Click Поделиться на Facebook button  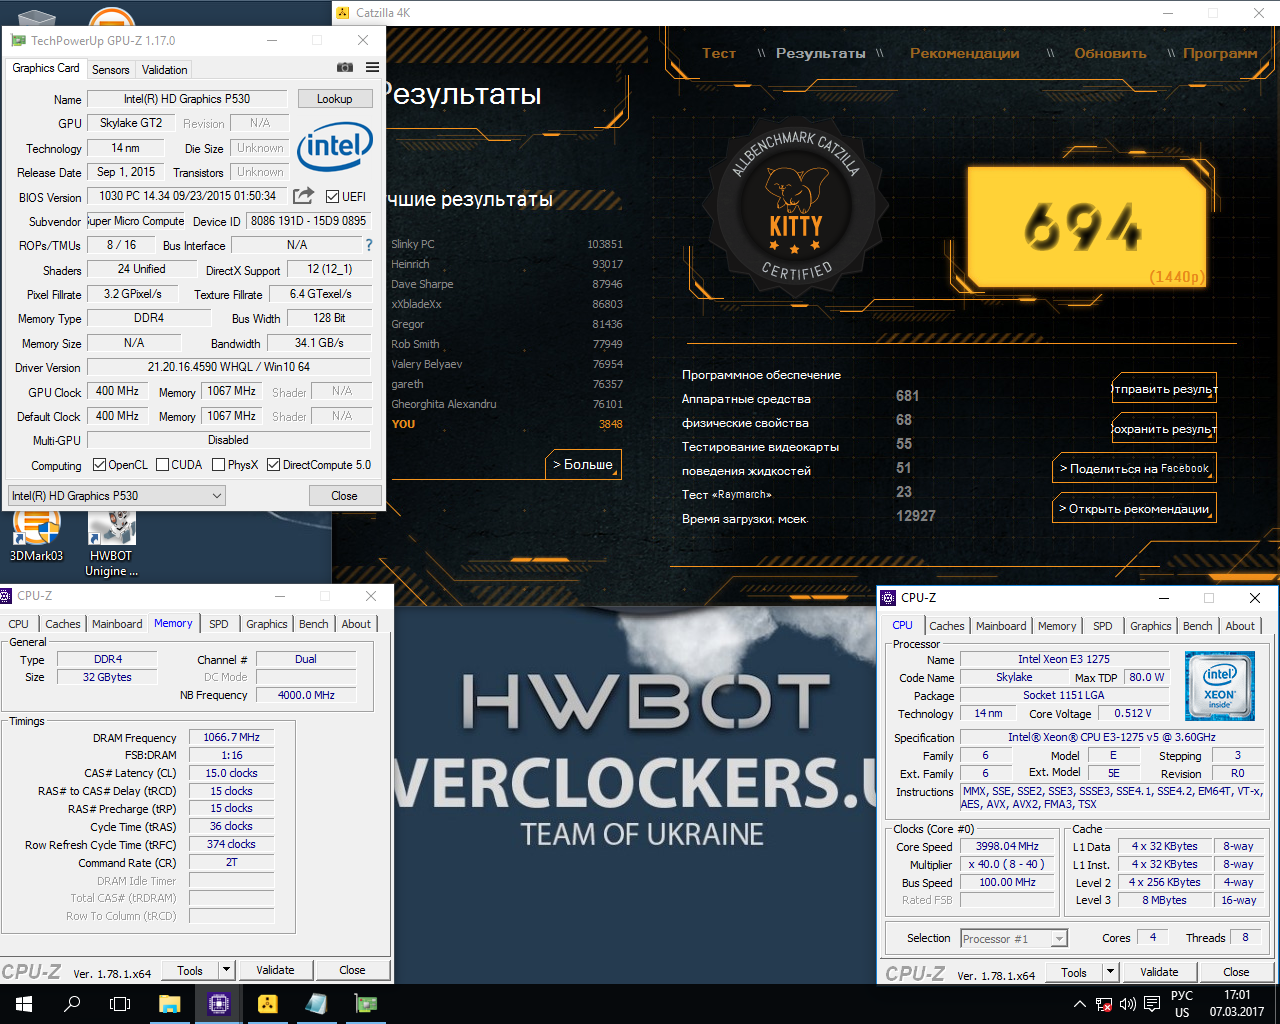point(1135,468)
